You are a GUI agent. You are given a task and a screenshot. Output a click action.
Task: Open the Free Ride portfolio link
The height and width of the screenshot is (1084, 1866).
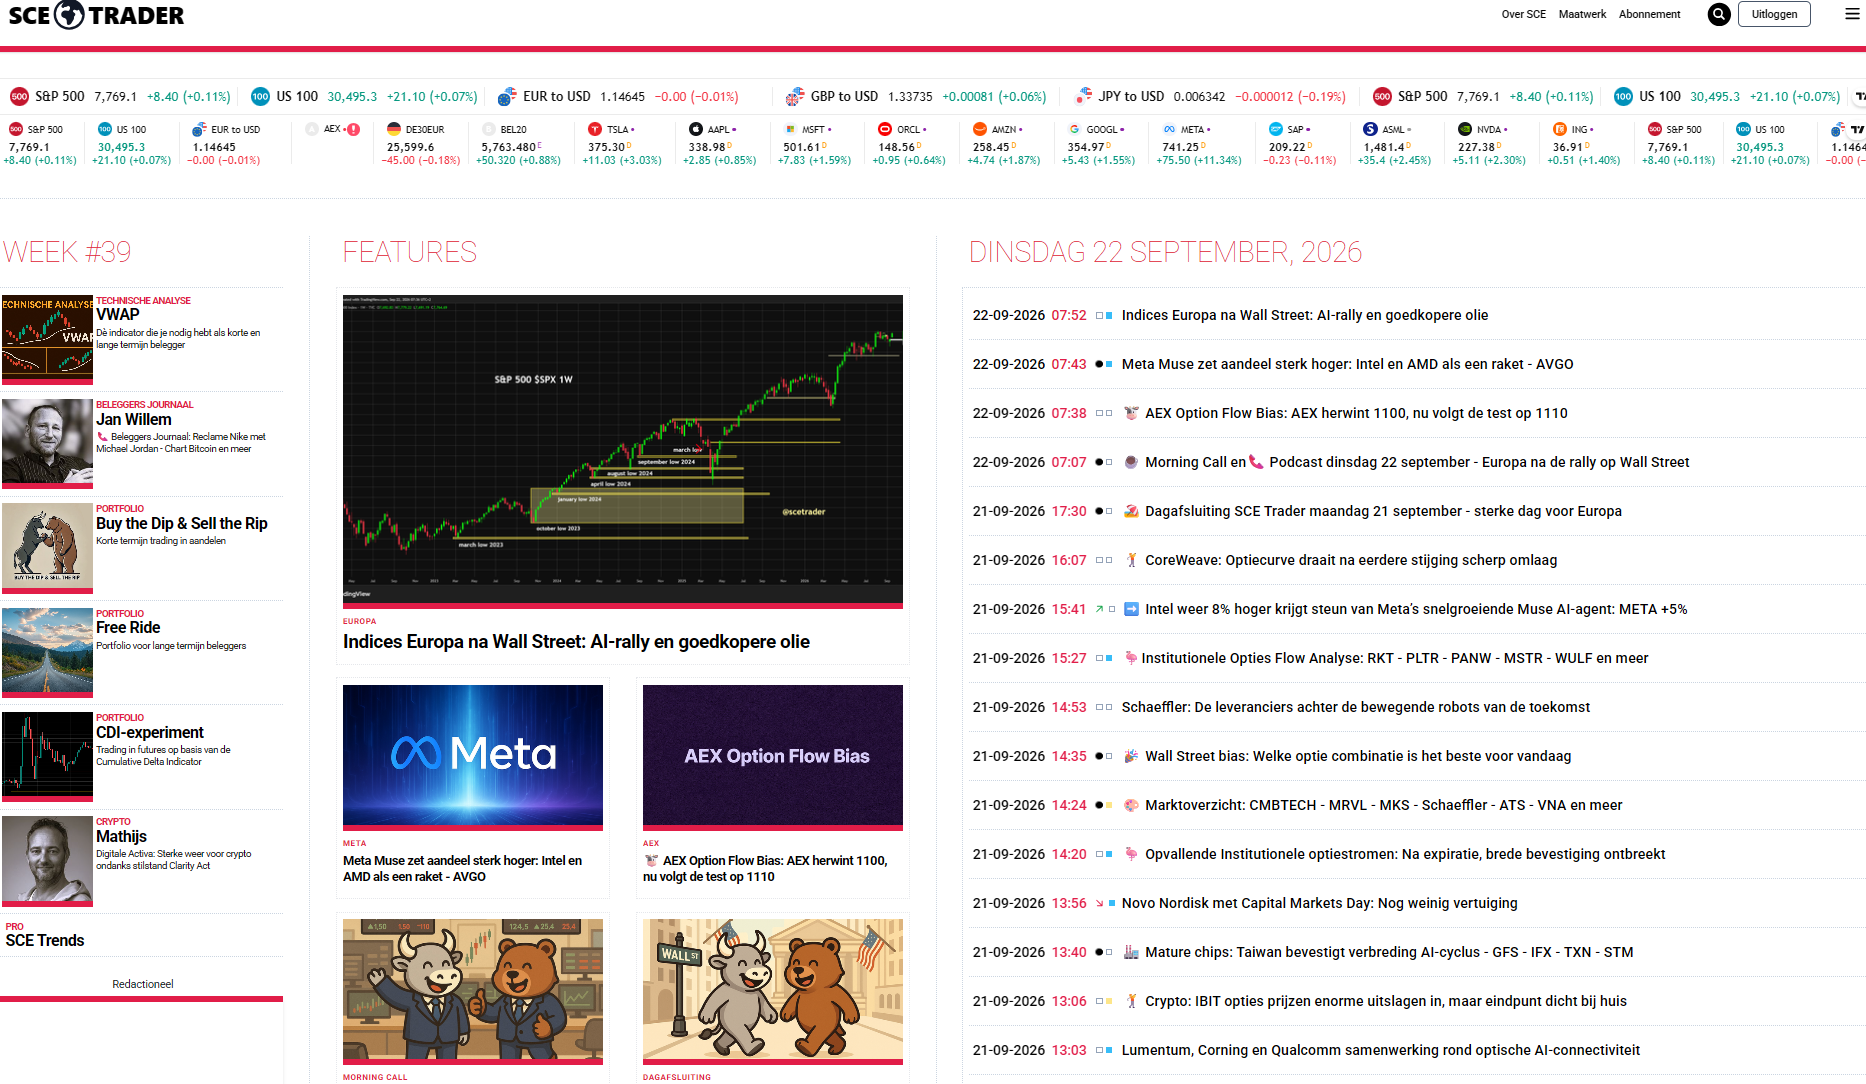[128, 627]
